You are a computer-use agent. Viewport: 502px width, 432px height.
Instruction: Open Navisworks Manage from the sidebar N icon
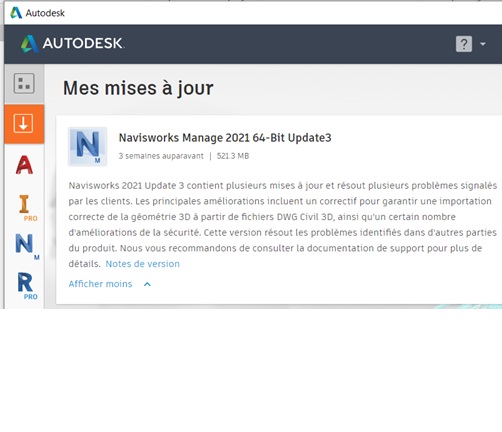[27, 246]
